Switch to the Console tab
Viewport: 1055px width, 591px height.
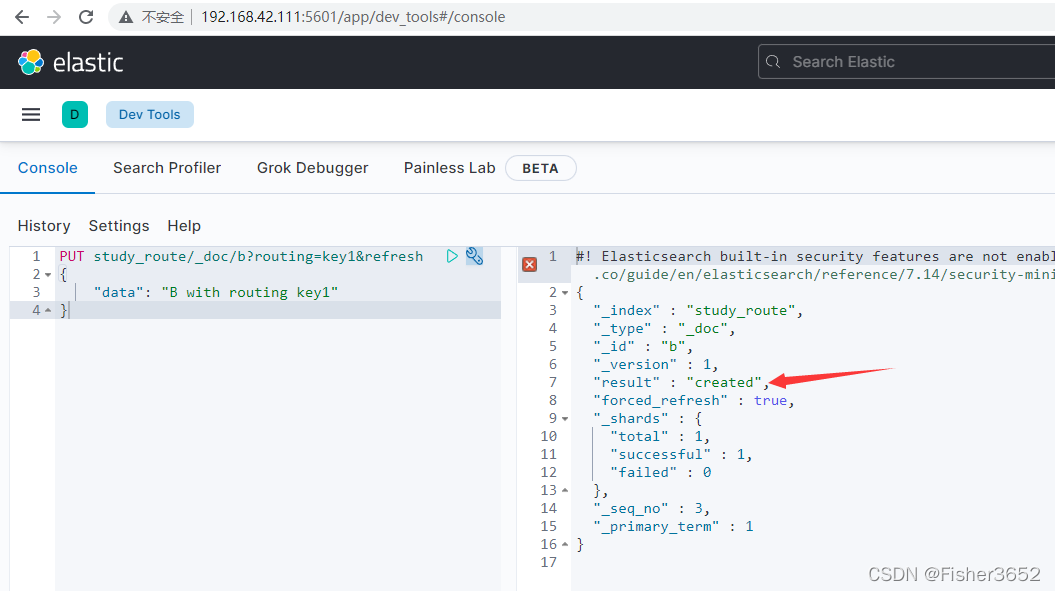48,168
